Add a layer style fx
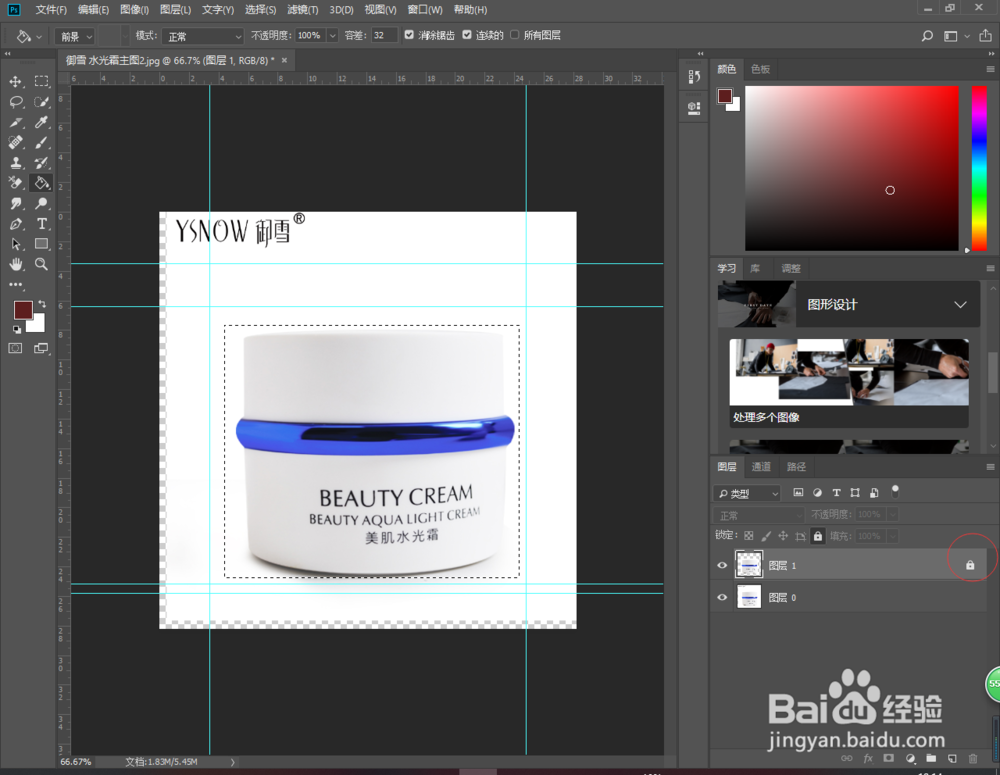Viewport: 1000px width, 775px height. coord(868,758)
